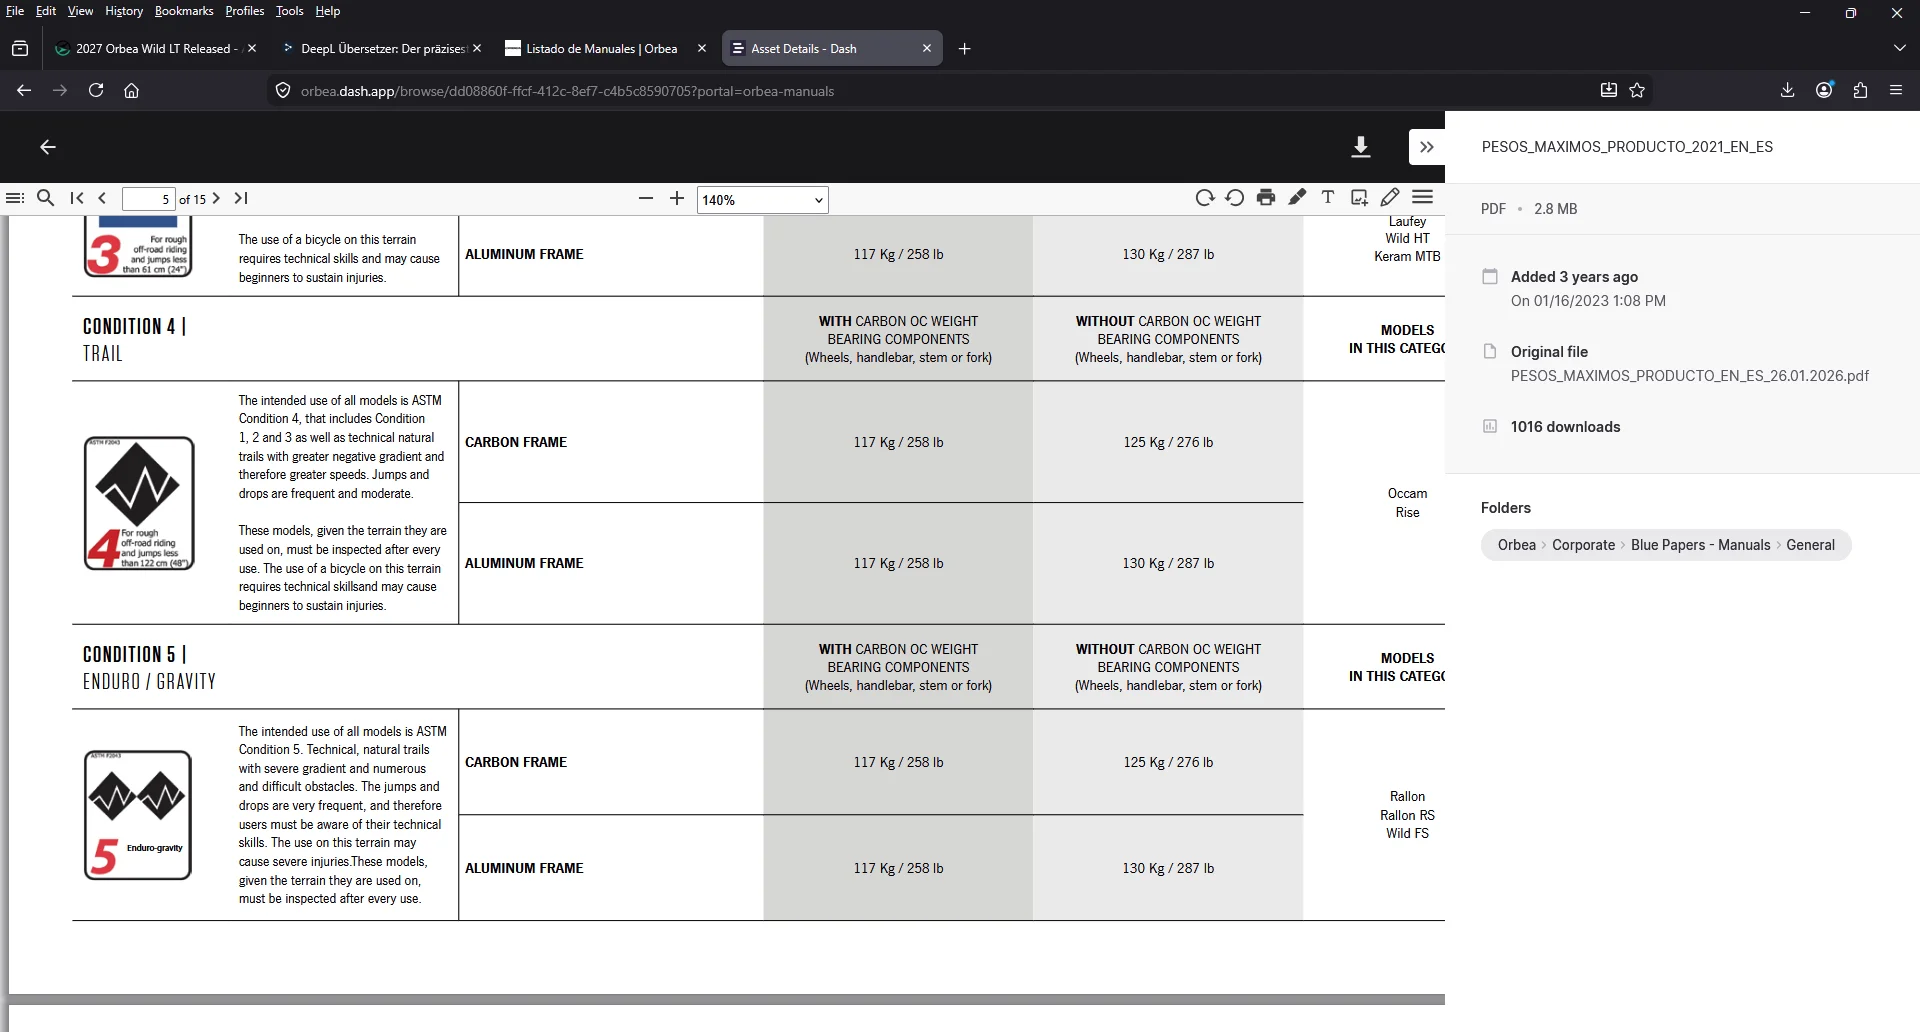This screenshot has height=1032, width=1920.
Task: Collapse the asset details panel
Action: (x=1427, y=147)
